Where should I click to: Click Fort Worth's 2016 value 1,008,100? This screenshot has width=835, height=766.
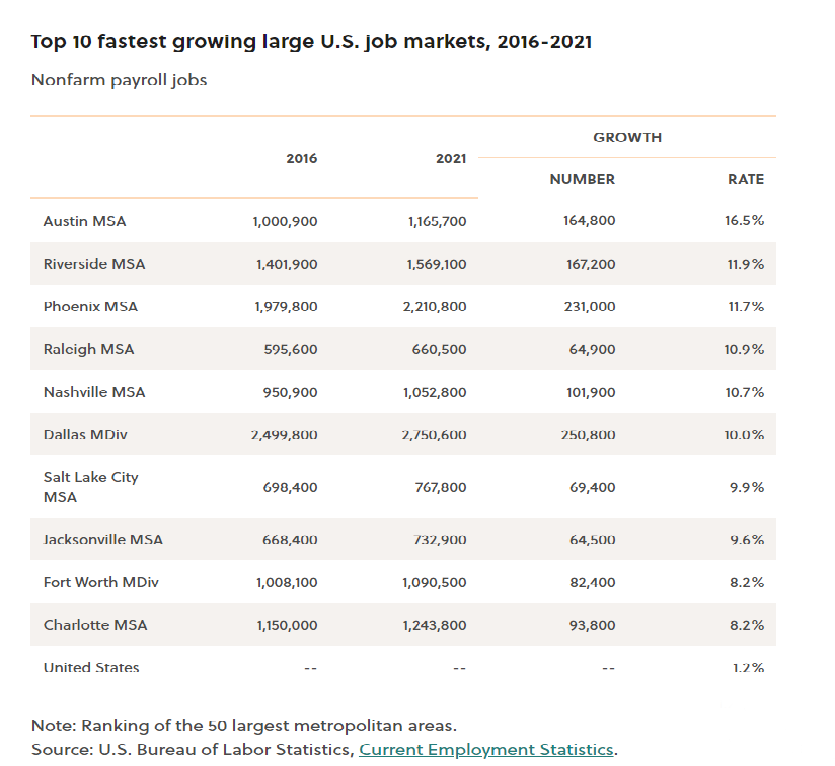(x=286, y=583)
